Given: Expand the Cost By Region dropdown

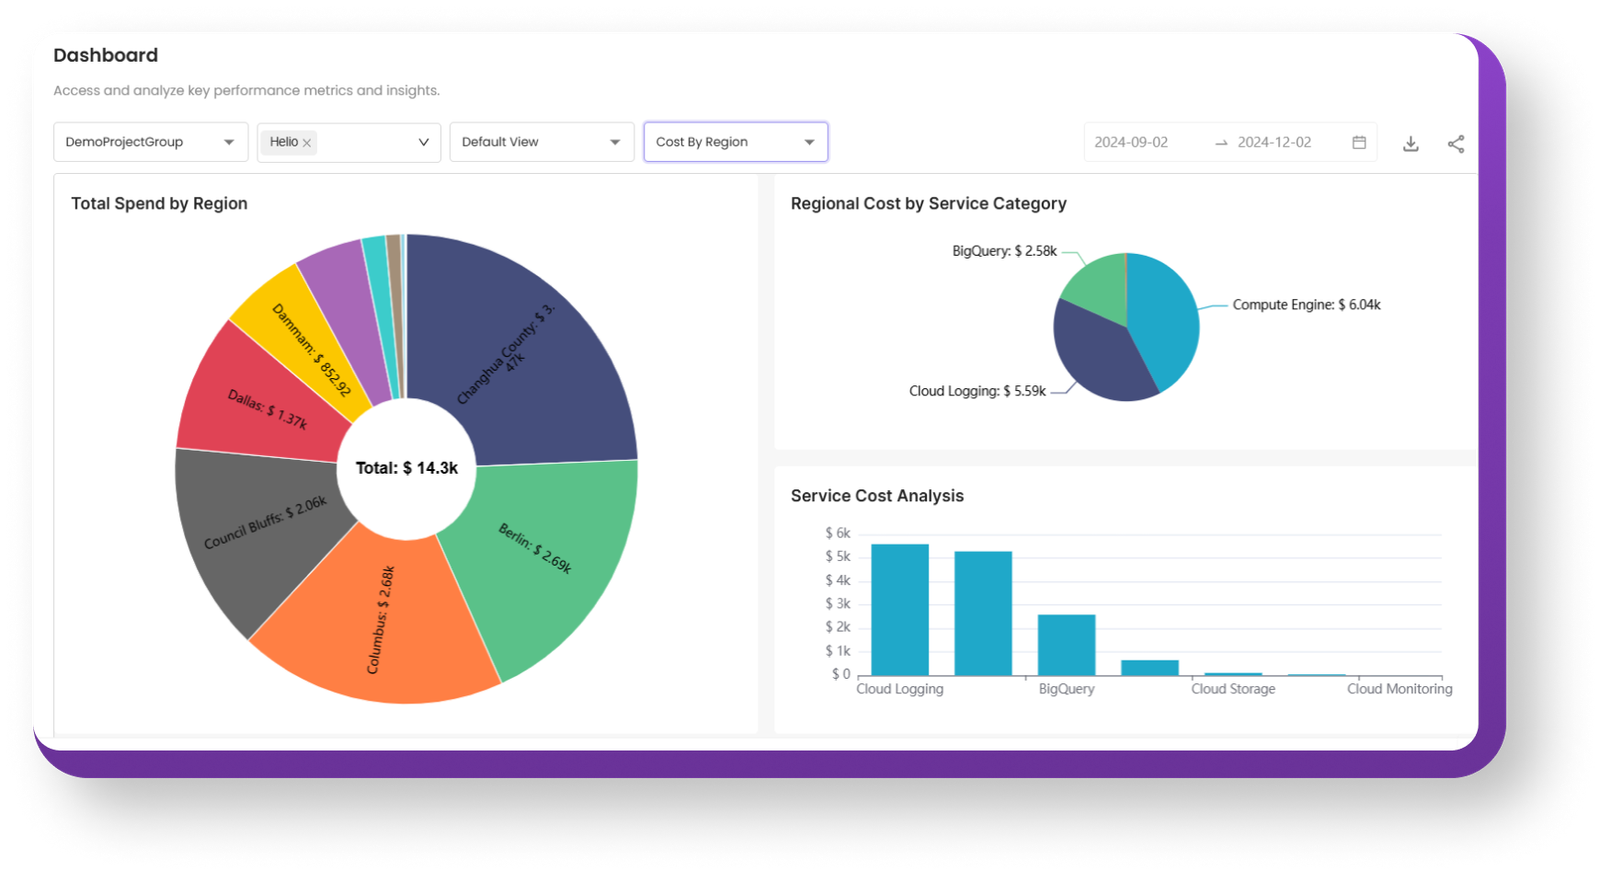Looking at the screenshot, I should [735, 142].
